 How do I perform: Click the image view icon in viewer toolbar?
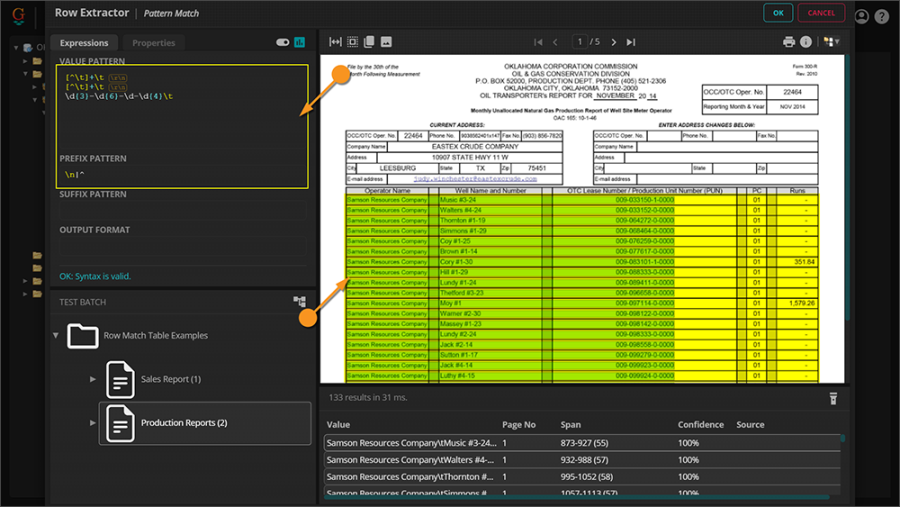click(x=386, y=42)
